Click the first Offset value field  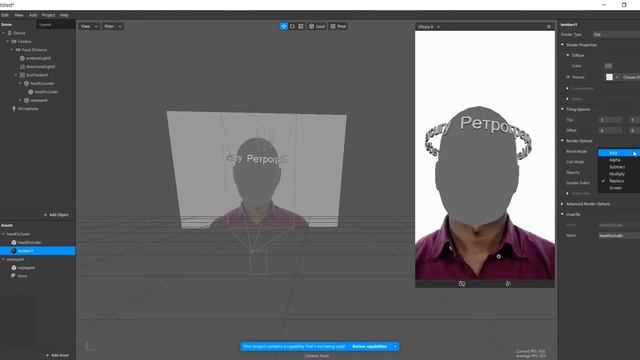610,131
